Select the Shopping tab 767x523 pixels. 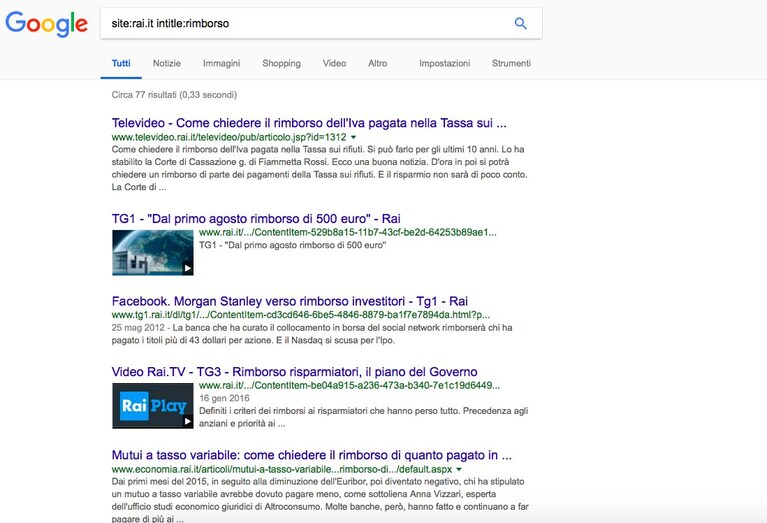(281, 63)
